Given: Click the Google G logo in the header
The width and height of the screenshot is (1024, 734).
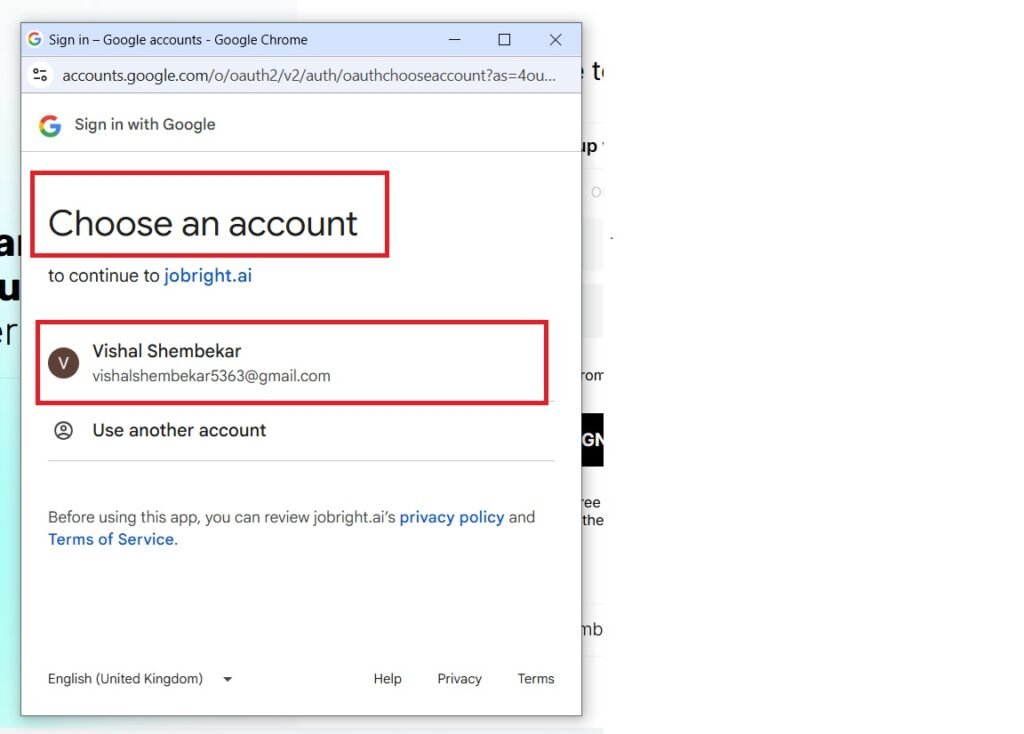Looking at the screenshot, I should click(x=50, y=125).
